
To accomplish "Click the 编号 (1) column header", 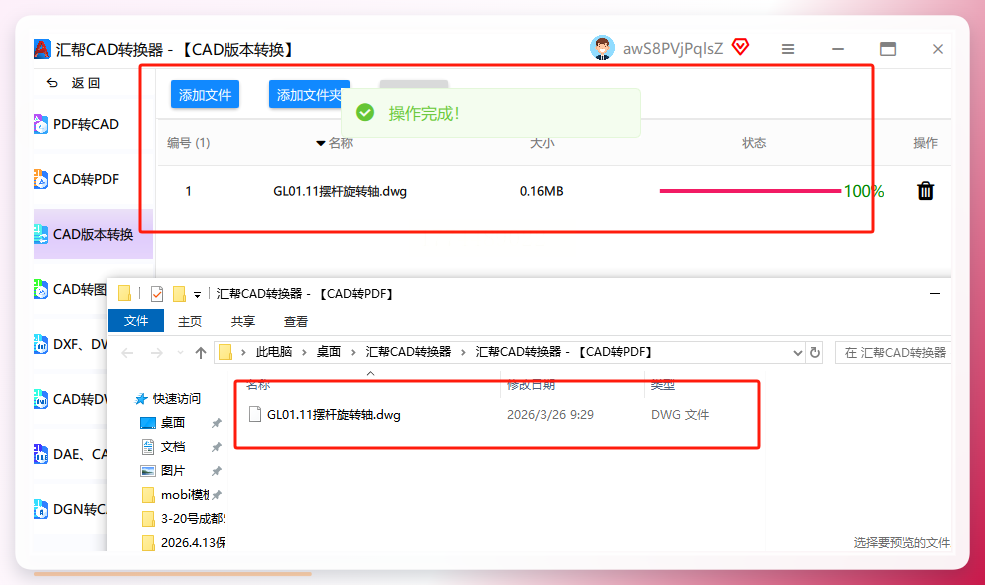I will pos(188,143).
